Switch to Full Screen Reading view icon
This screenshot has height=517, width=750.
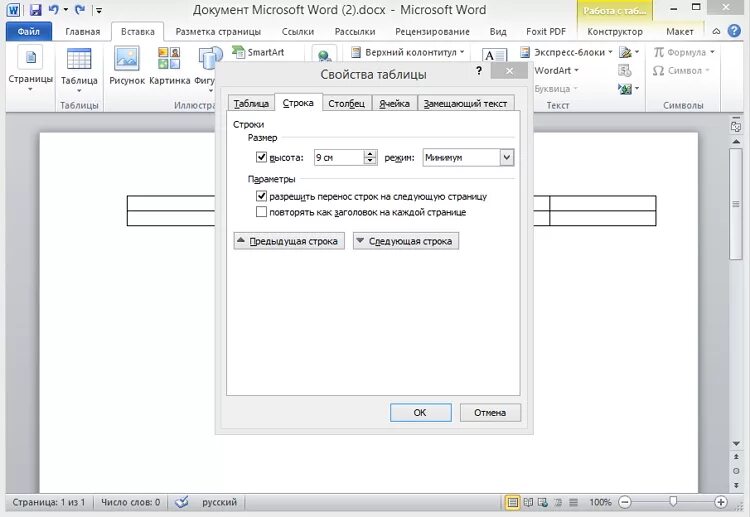pos(528,502)
